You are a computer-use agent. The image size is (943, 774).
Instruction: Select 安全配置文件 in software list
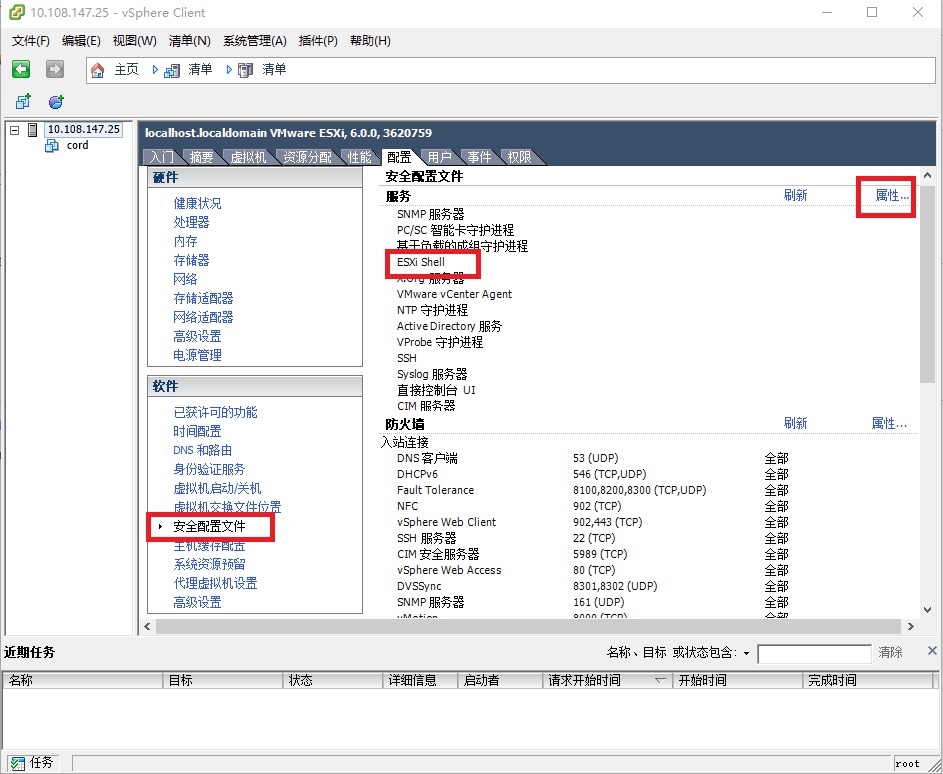pos(209,527)
